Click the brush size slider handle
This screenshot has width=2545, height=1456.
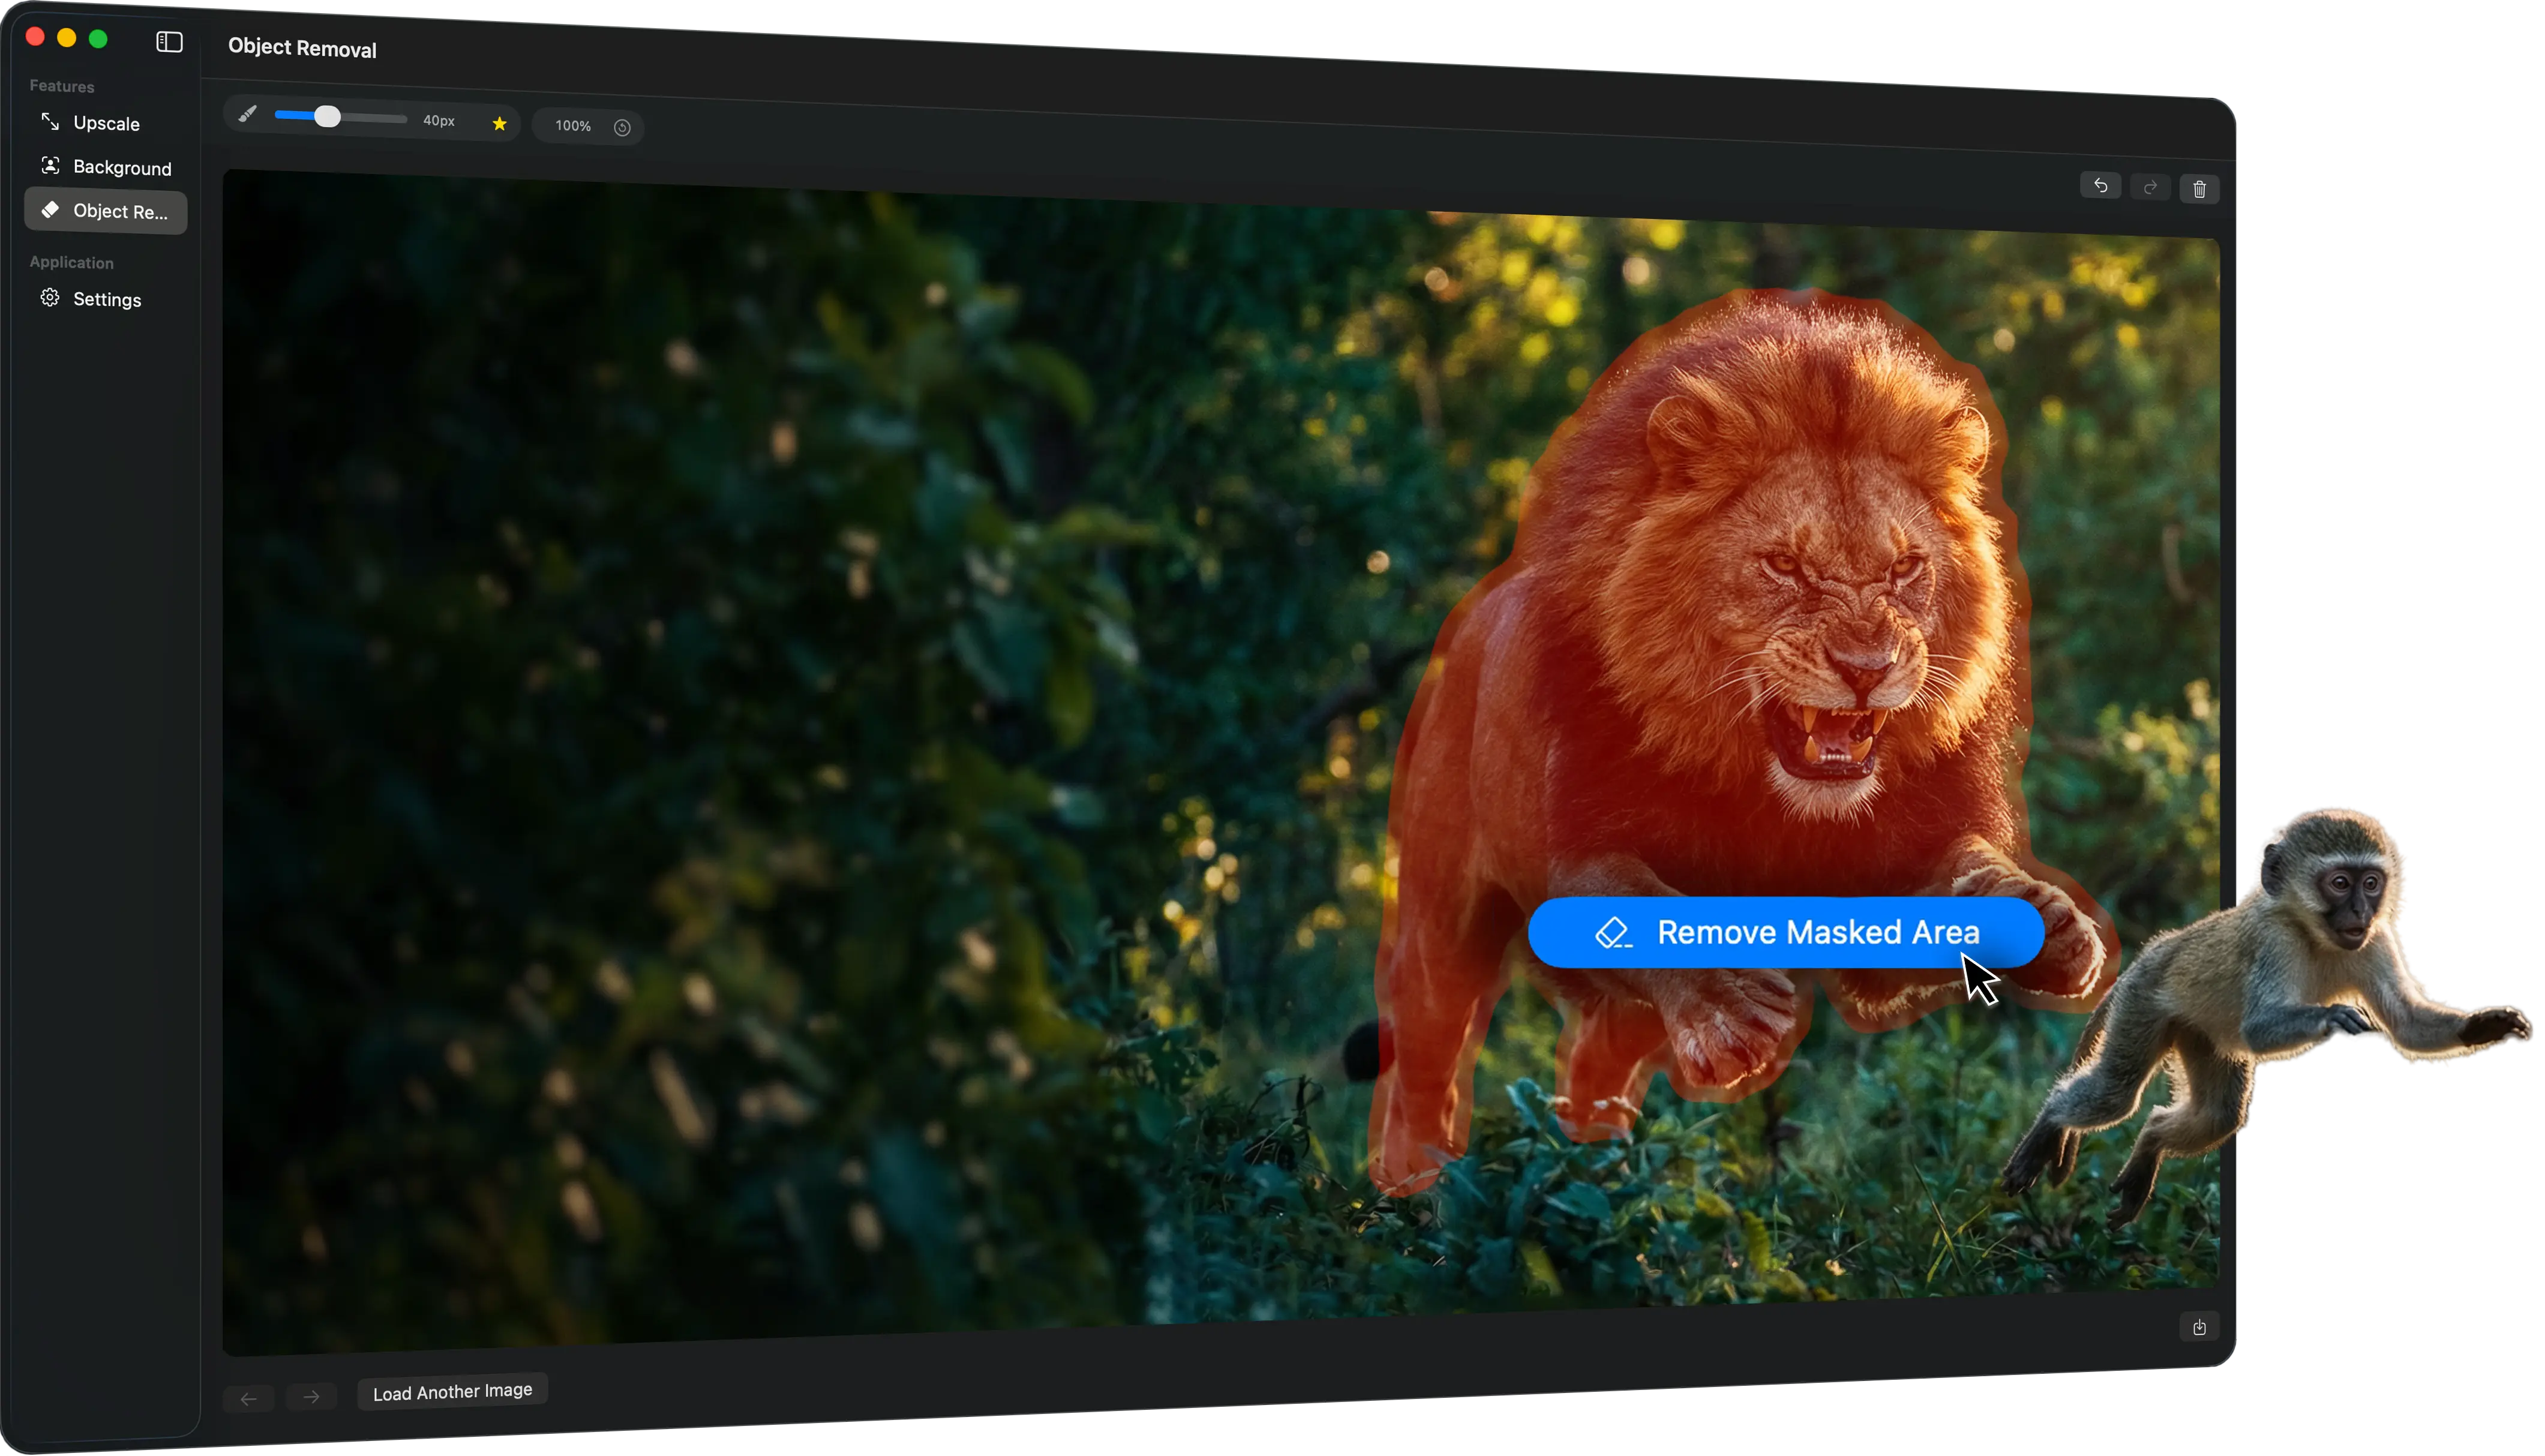tap(327, 117)
